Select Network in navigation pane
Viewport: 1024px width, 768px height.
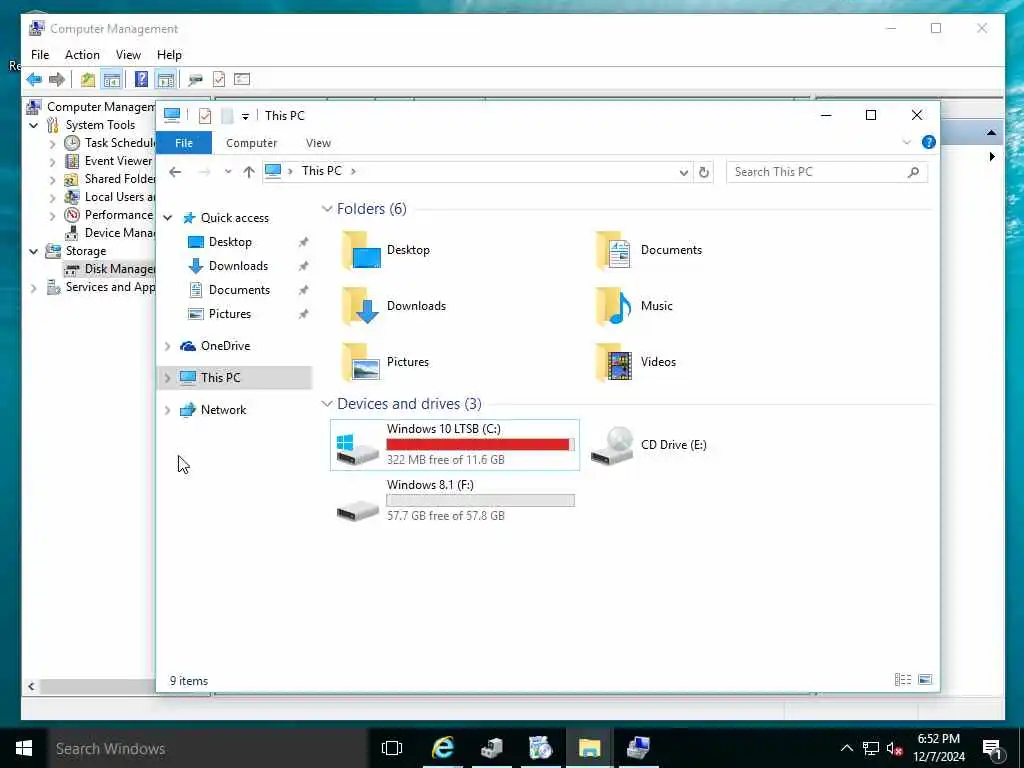[223, 410]
